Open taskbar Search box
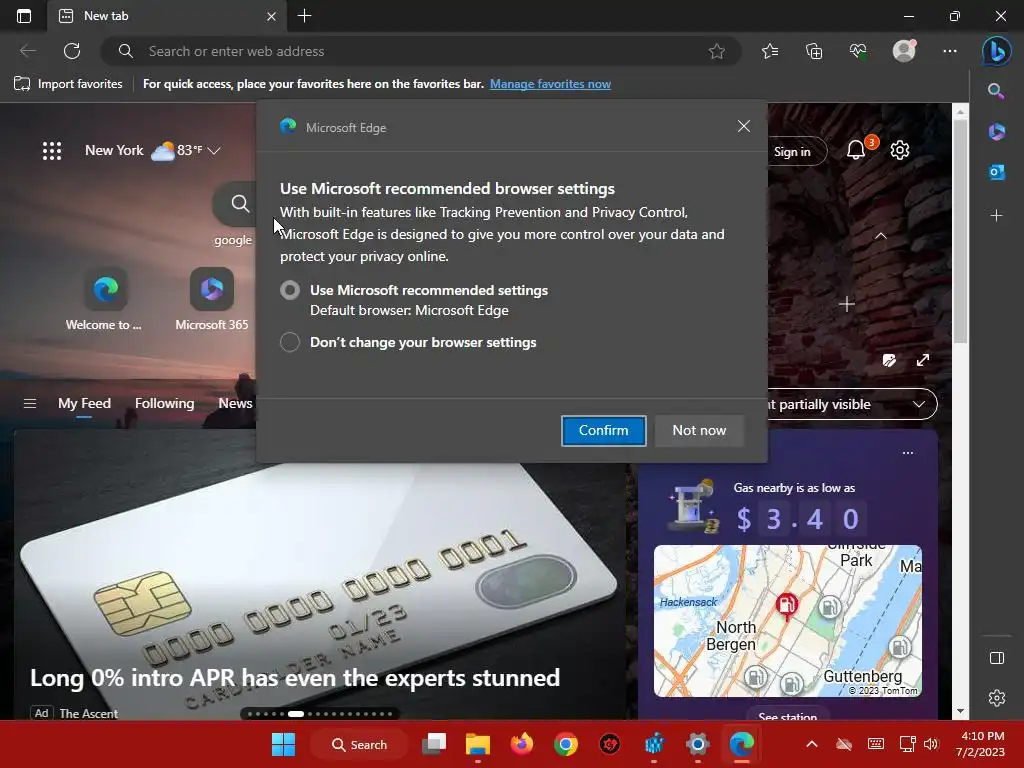Viewport: 1024px width, 768px height. [359, 744]
